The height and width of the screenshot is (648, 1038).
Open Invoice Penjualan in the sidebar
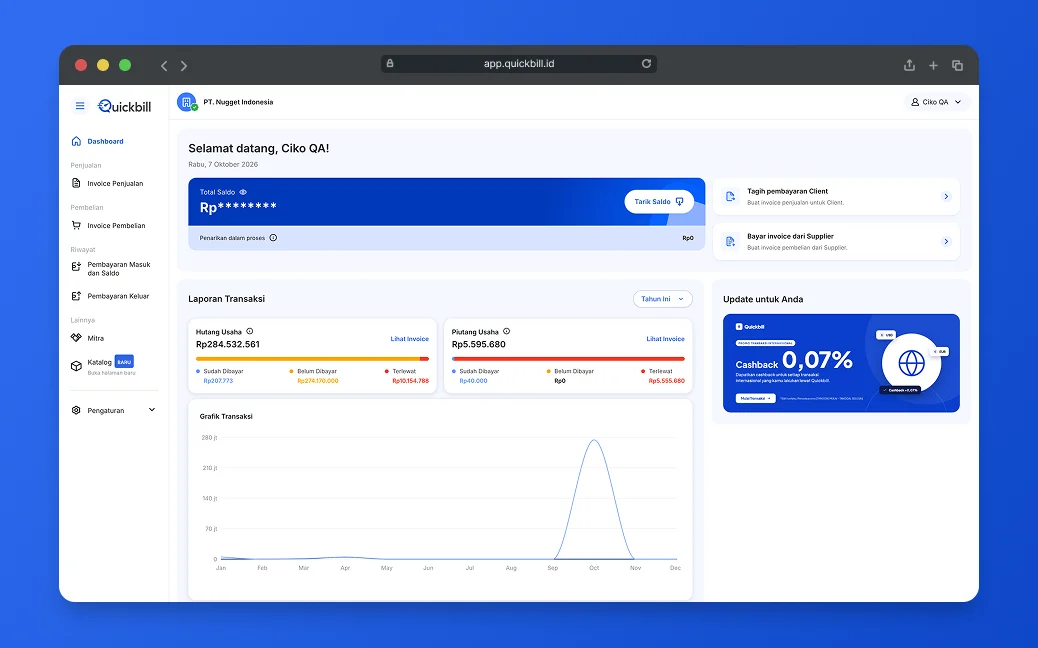113,183
